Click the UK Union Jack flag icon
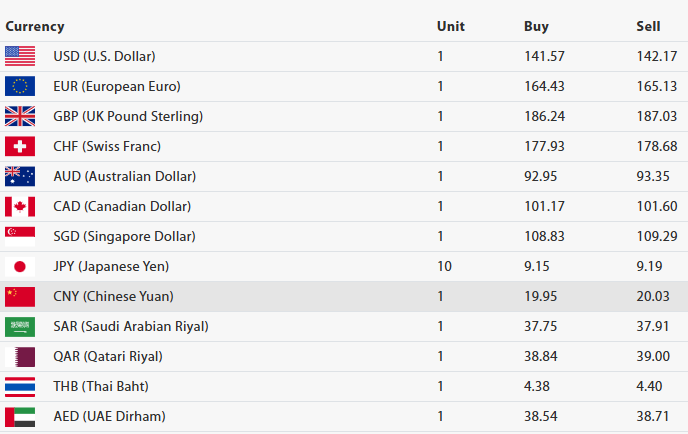Screen dimensions: 688x434 (20, 116)
